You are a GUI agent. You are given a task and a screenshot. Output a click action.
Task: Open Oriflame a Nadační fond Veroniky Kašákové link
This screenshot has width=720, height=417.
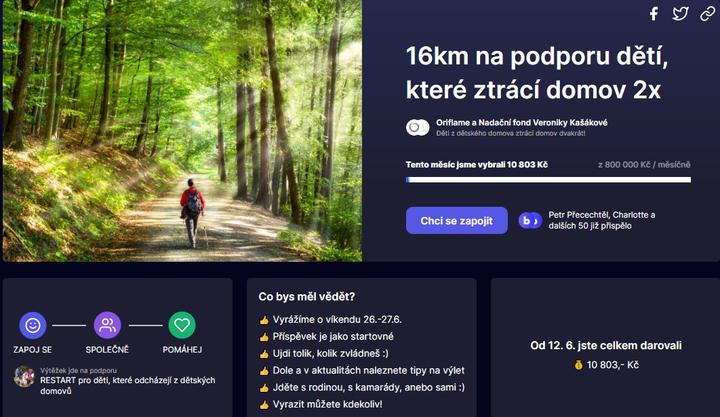click(522, 123)
